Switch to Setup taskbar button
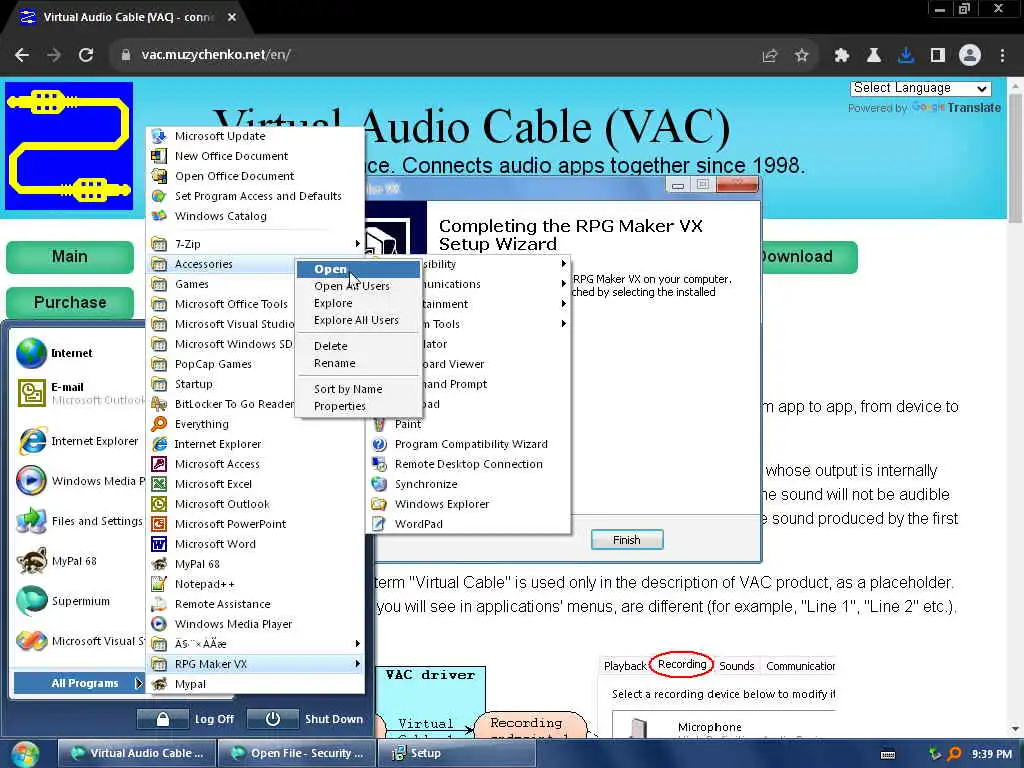This screenshot has height=768, width=1024. (457, 753)
